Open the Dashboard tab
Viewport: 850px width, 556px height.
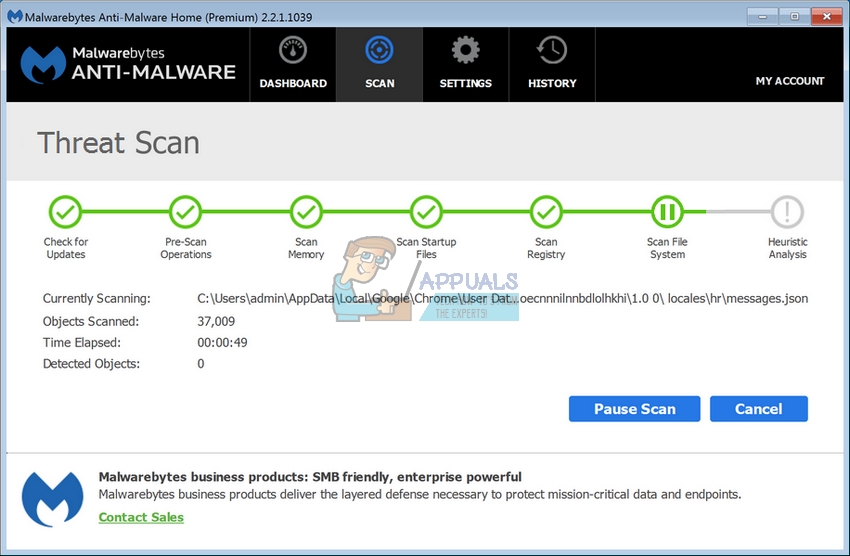click(x=293, y=64)
